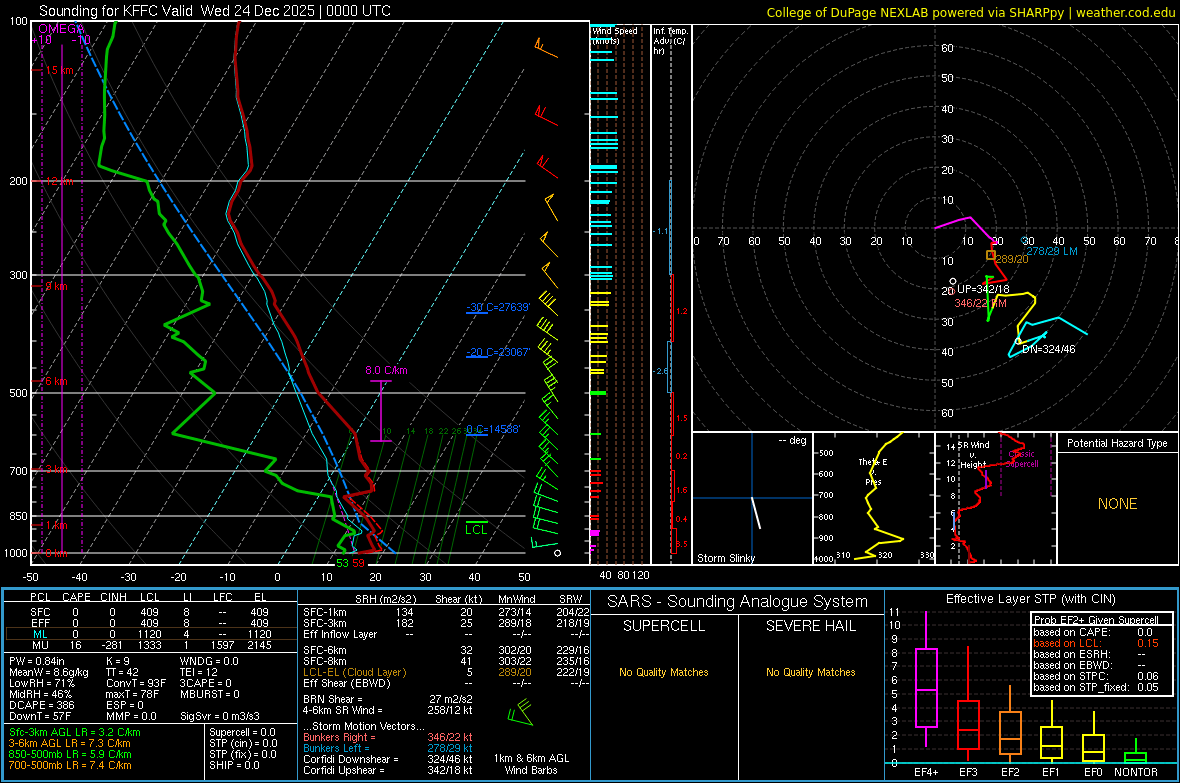
Task: Click the 278/29 LM hodograph label
Action: (1052, 251)
